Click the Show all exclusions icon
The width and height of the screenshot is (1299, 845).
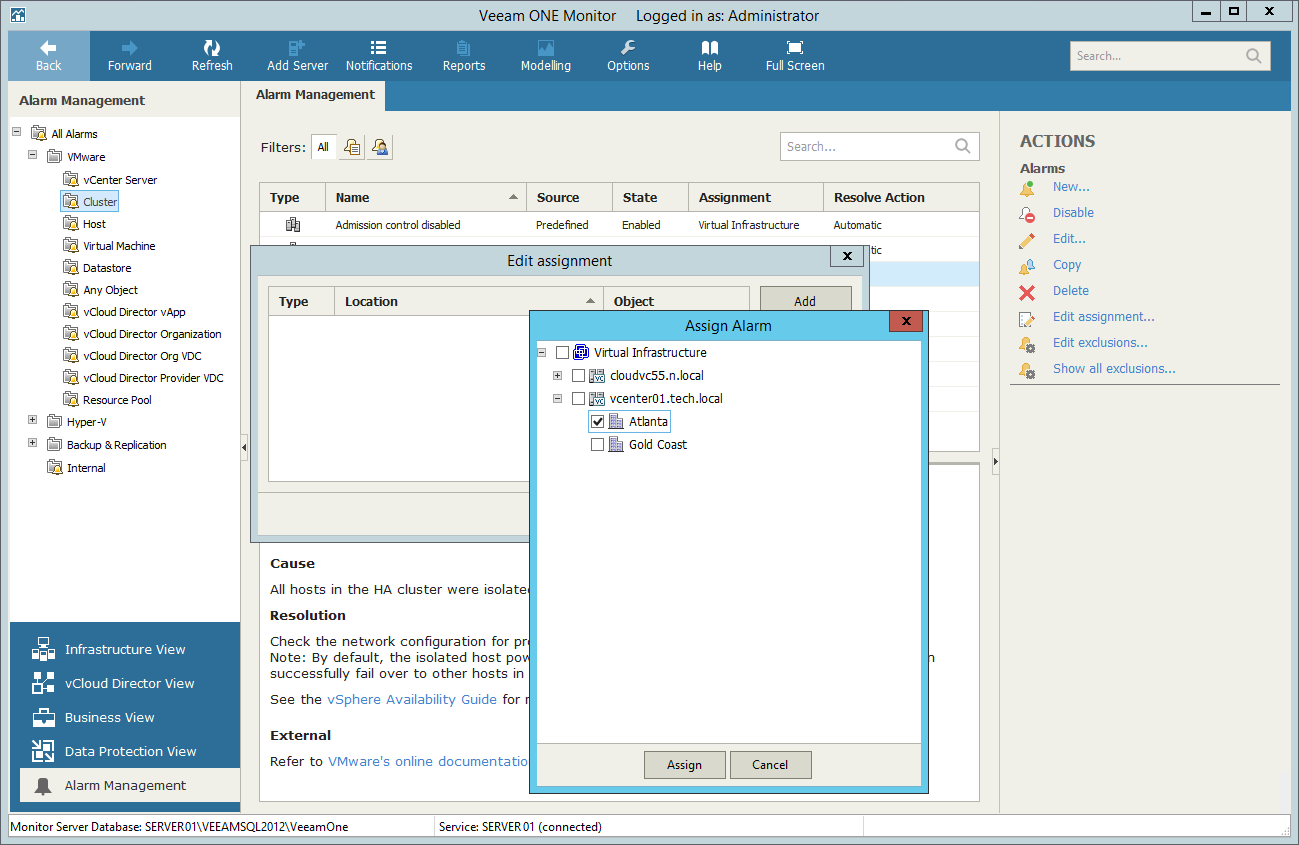pyautogui.click(x=1027, y=370)
